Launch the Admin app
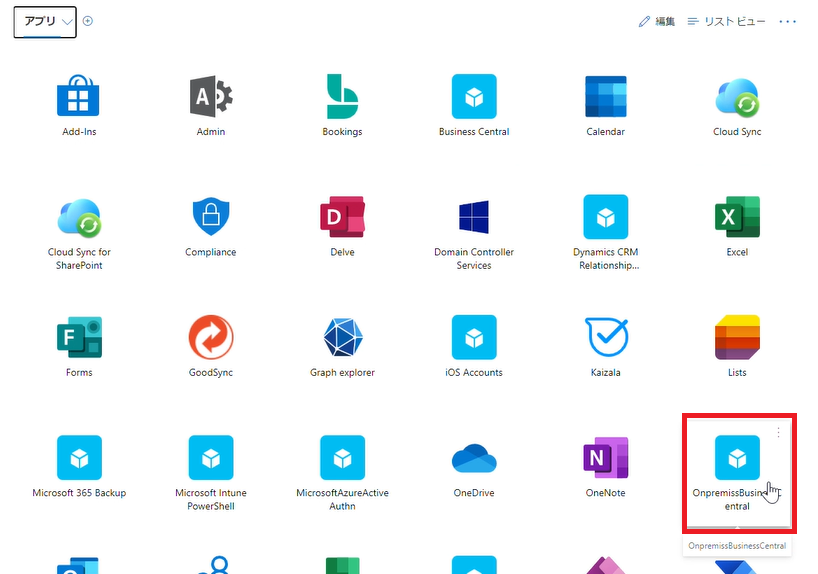The width and height of the screenshot is (818, 574). pyautogui.click(x=211, y=96)
